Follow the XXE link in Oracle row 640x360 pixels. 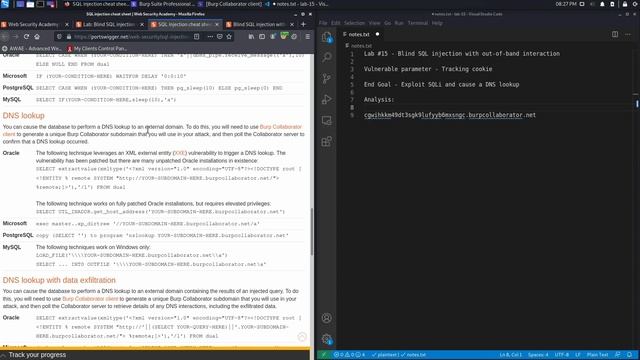coord(180,153)
